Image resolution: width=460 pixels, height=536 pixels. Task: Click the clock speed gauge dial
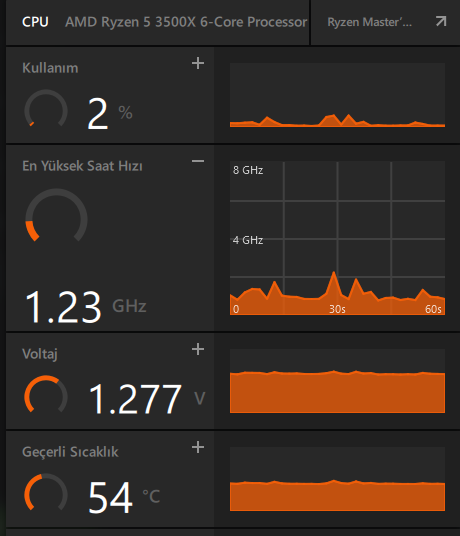pos(56,216)
